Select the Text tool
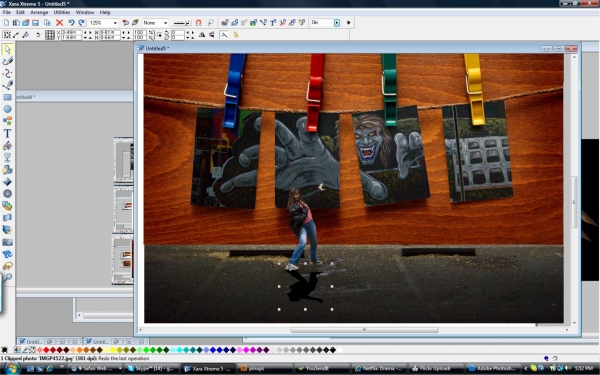 [x=7, y=133]
